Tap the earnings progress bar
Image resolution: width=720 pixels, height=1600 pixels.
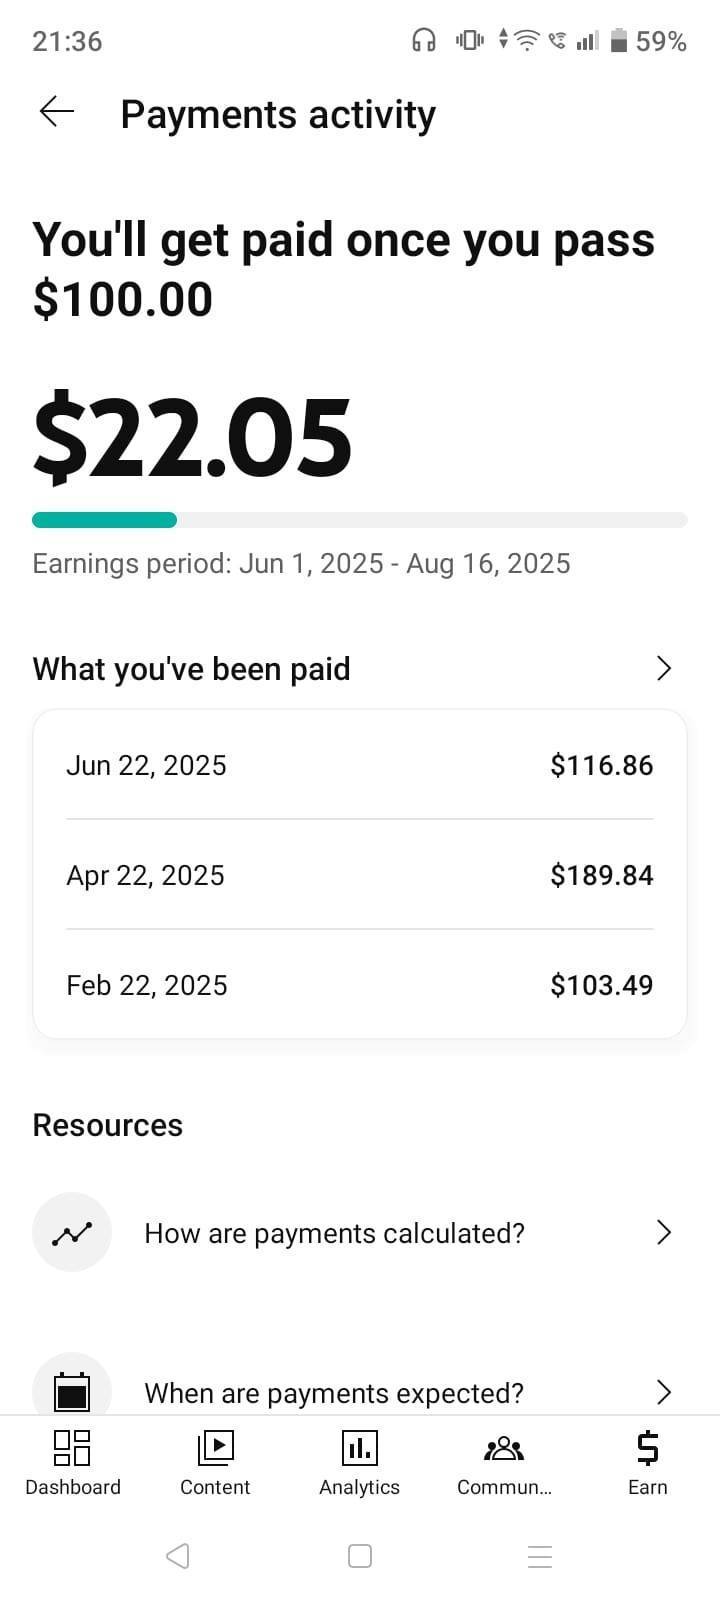(x=360, y=520)
